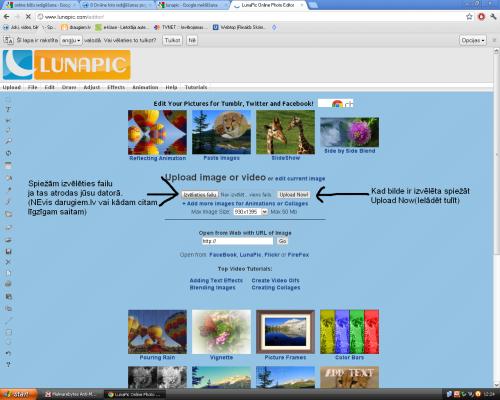Viewport: 500px width, 400px height.
Task: Stop page loading with the X button
Action: coord(28,16)
